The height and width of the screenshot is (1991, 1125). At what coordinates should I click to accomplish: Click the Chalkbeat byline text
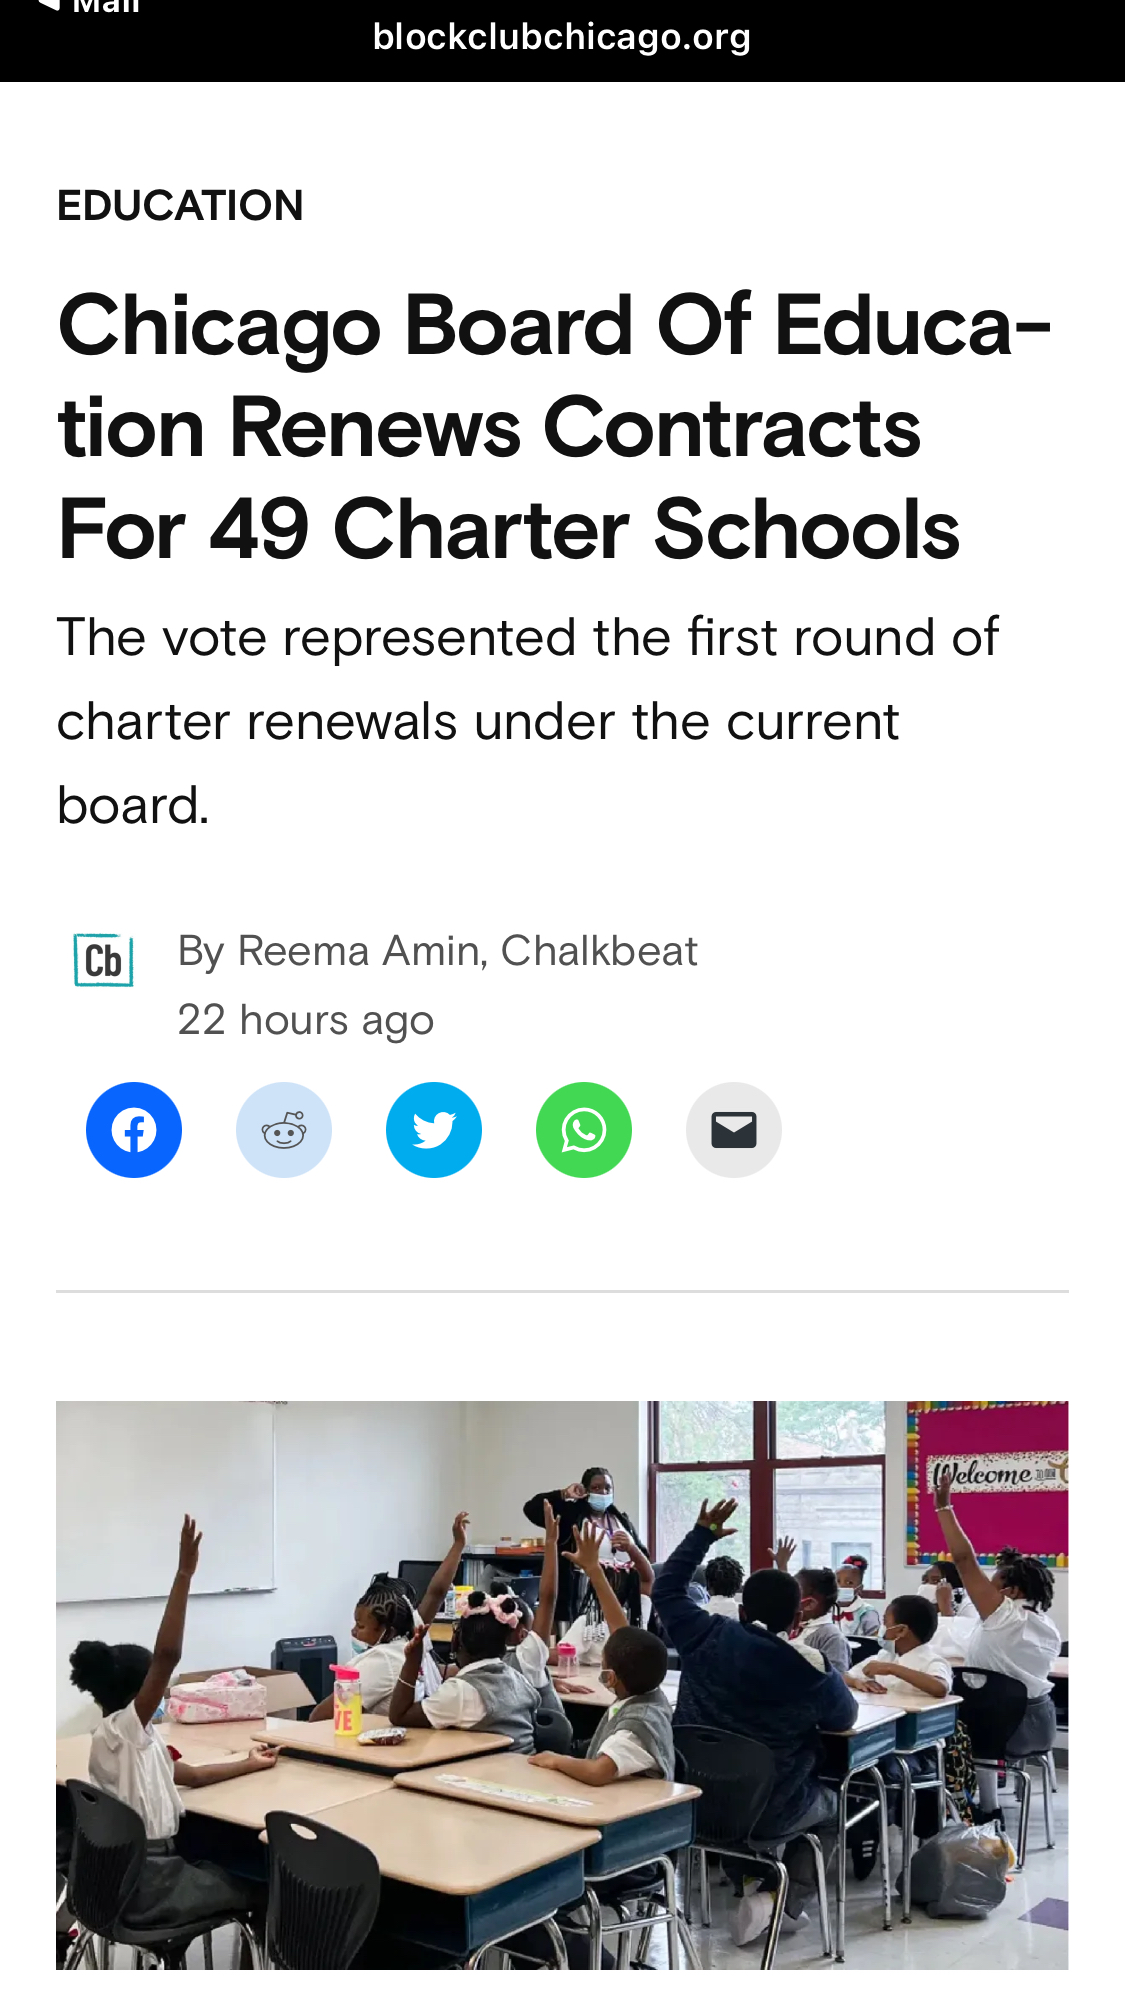coord(599,951)
